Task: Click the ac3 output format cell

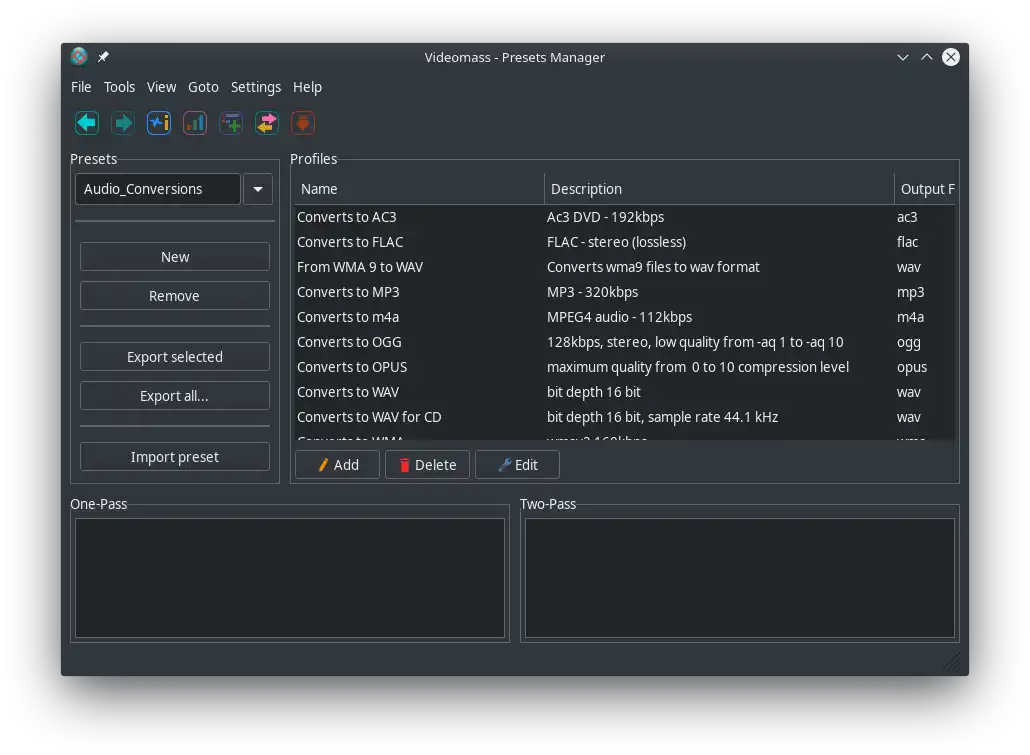Action: (907, 217)
